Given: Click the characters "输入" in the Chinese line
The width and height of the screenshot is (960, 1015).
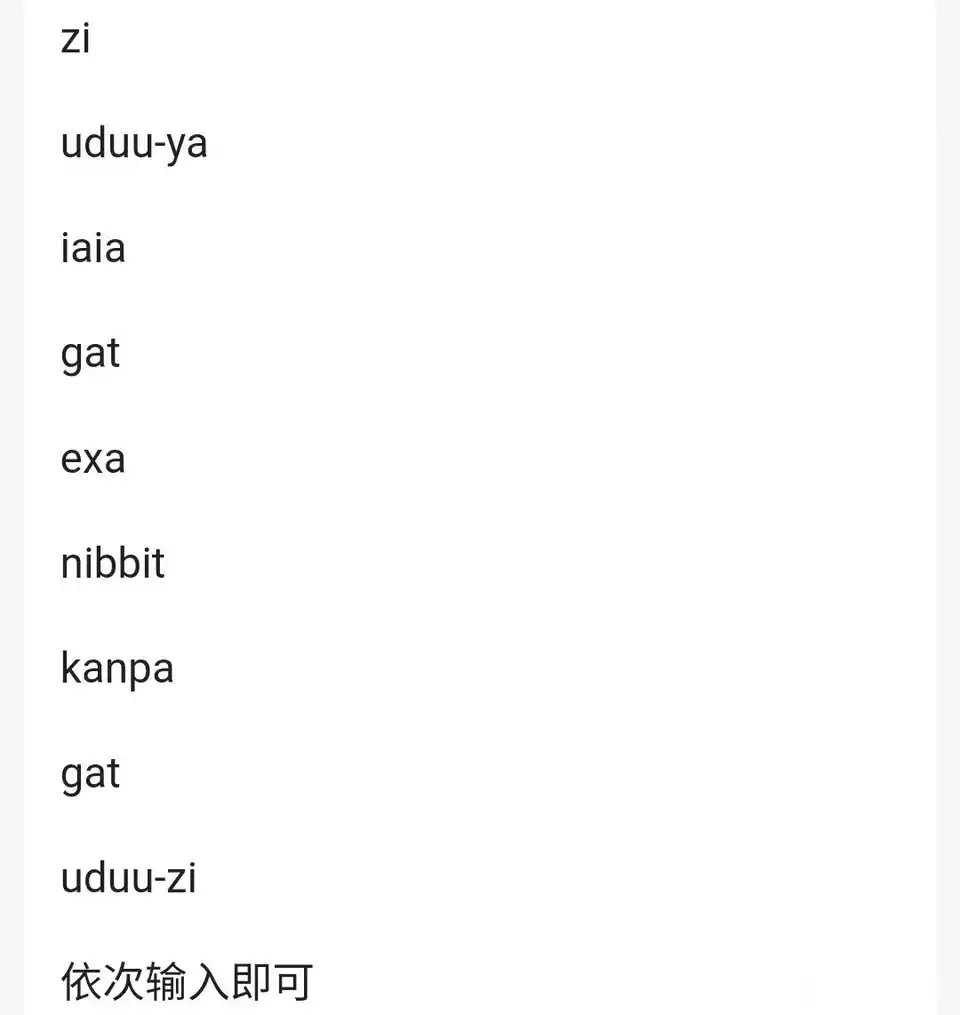Looking at the screenshot, I should pos(187,983).
